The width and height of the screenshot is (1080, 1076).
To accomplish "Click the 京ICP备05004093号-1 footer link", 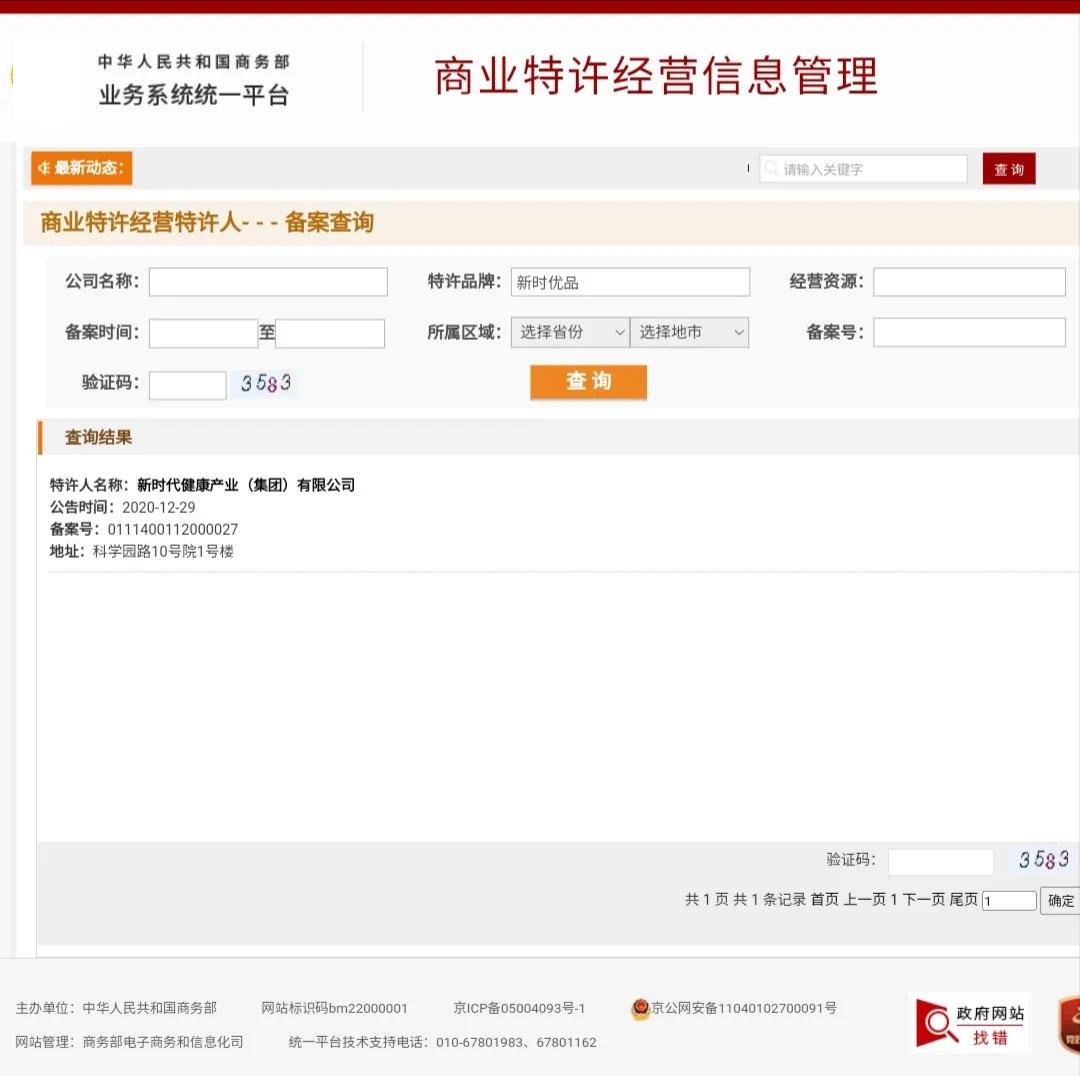I will [519, 1008].
